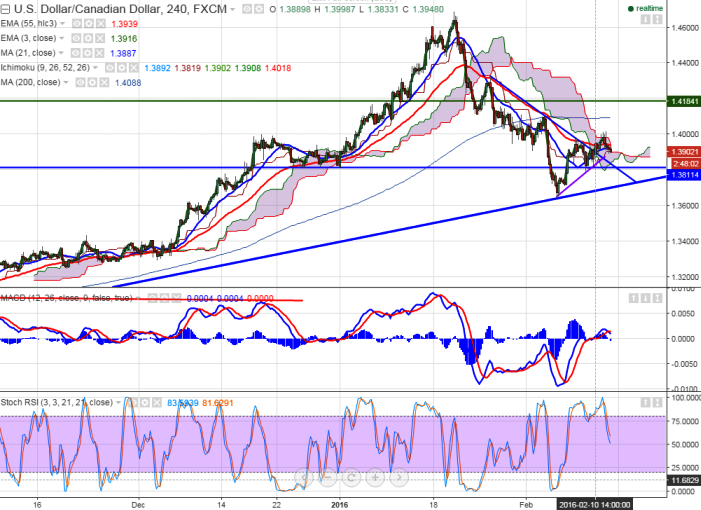The width and height of the screenshot is (701, 510).
Task: Remove the EMA (3, close) indicator
Action: pos(100,38)
